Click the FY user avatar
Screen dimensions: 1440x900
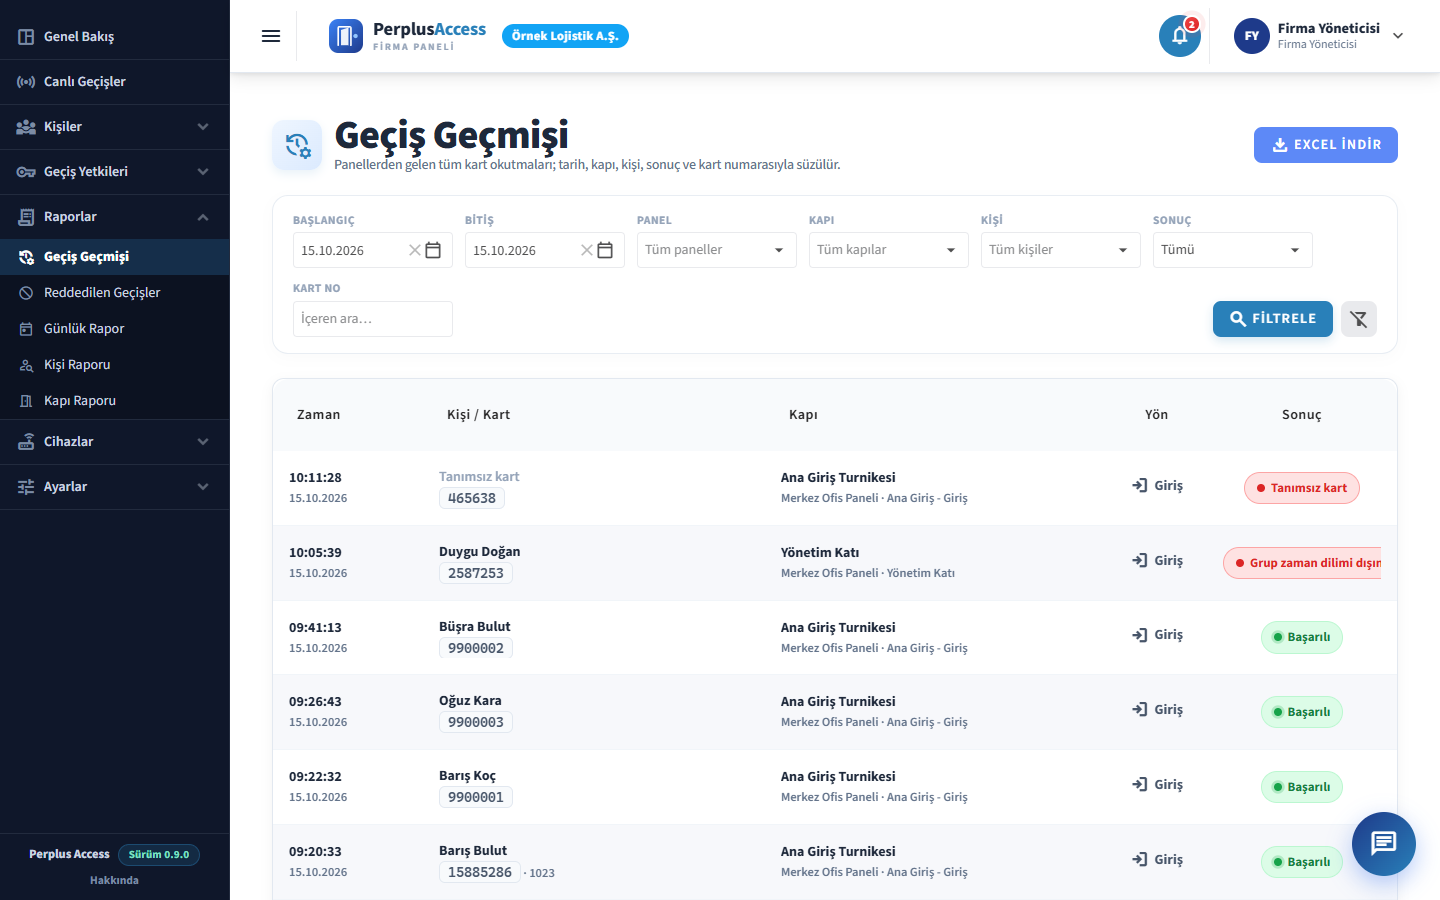[x=1252, y=36]
